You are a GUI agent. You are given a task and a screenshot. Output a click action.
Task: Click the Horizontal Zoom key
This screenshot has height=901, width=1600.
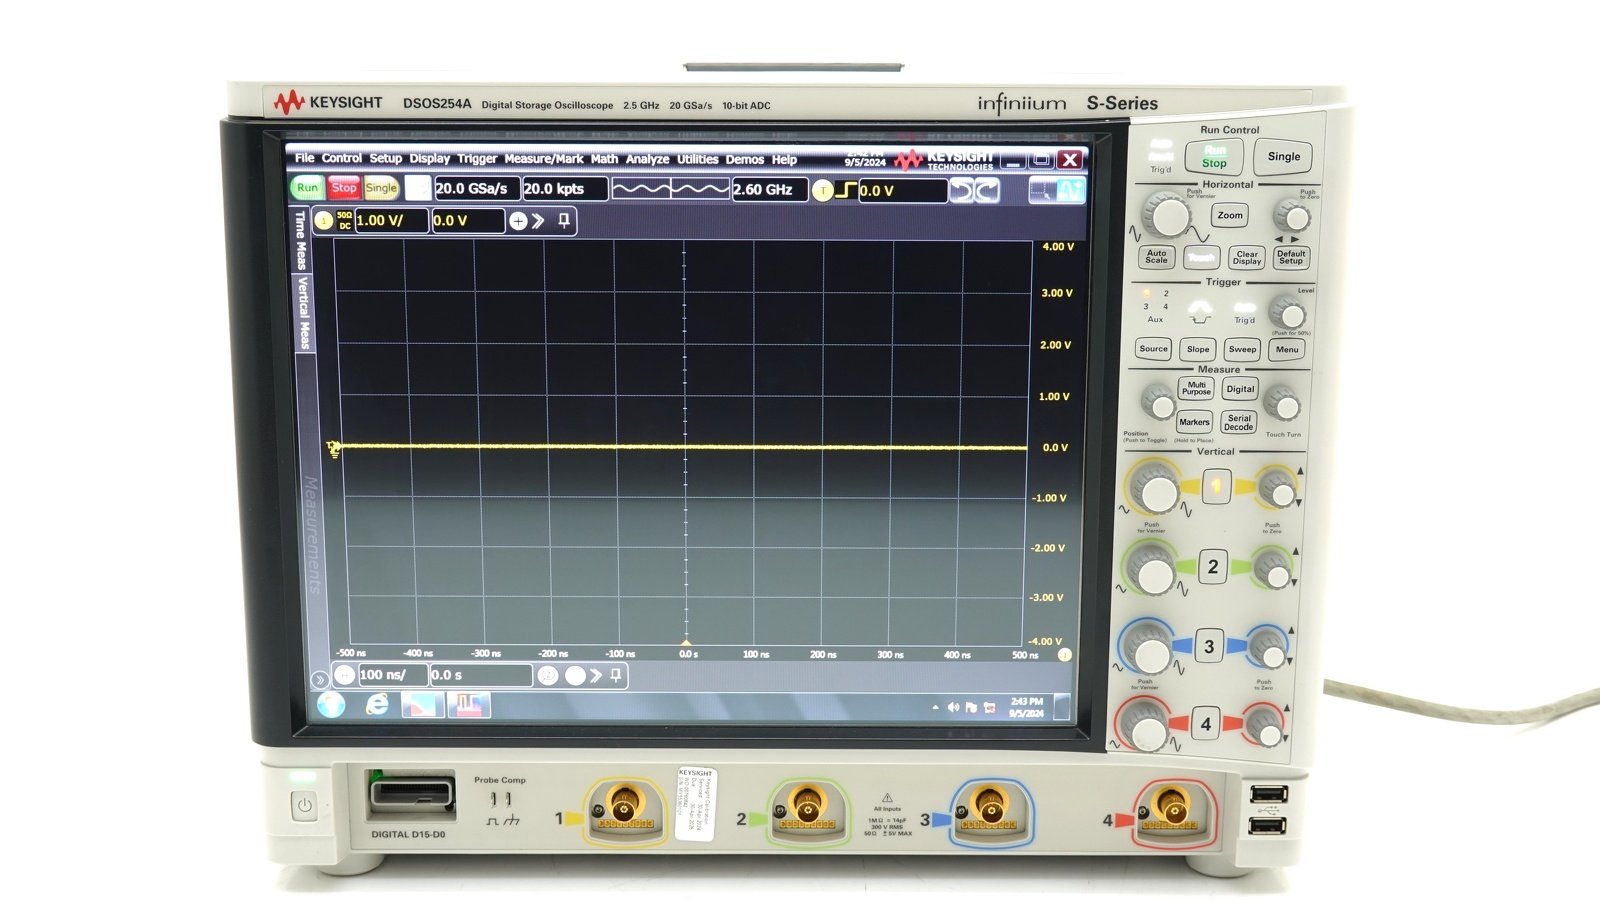tap(1230, 215)
